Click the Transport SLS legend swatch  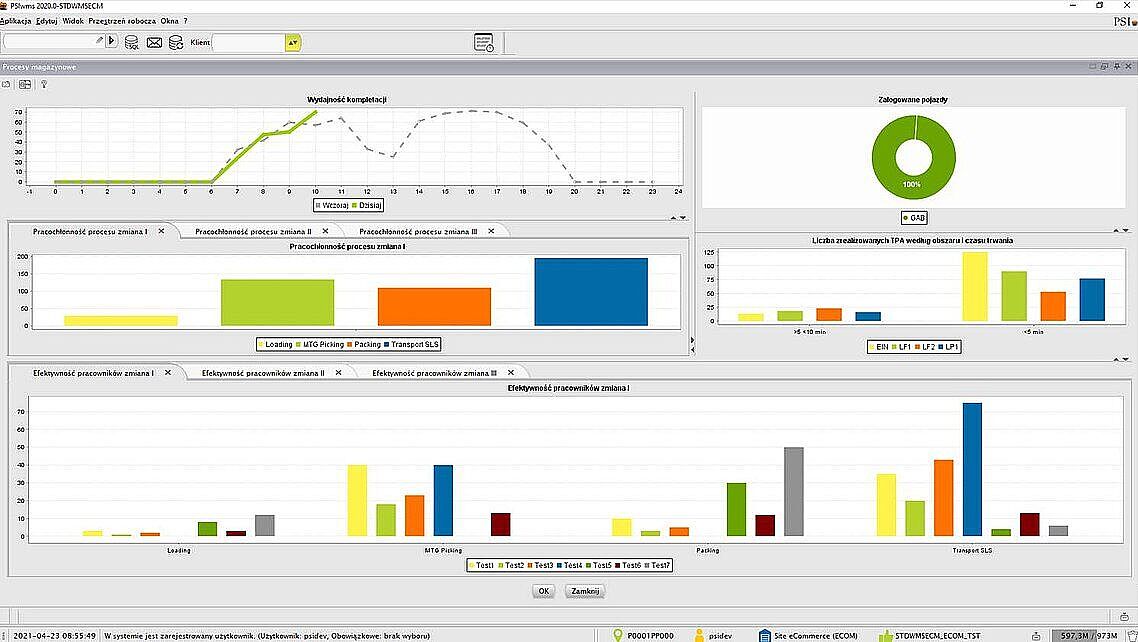[387, 345]
